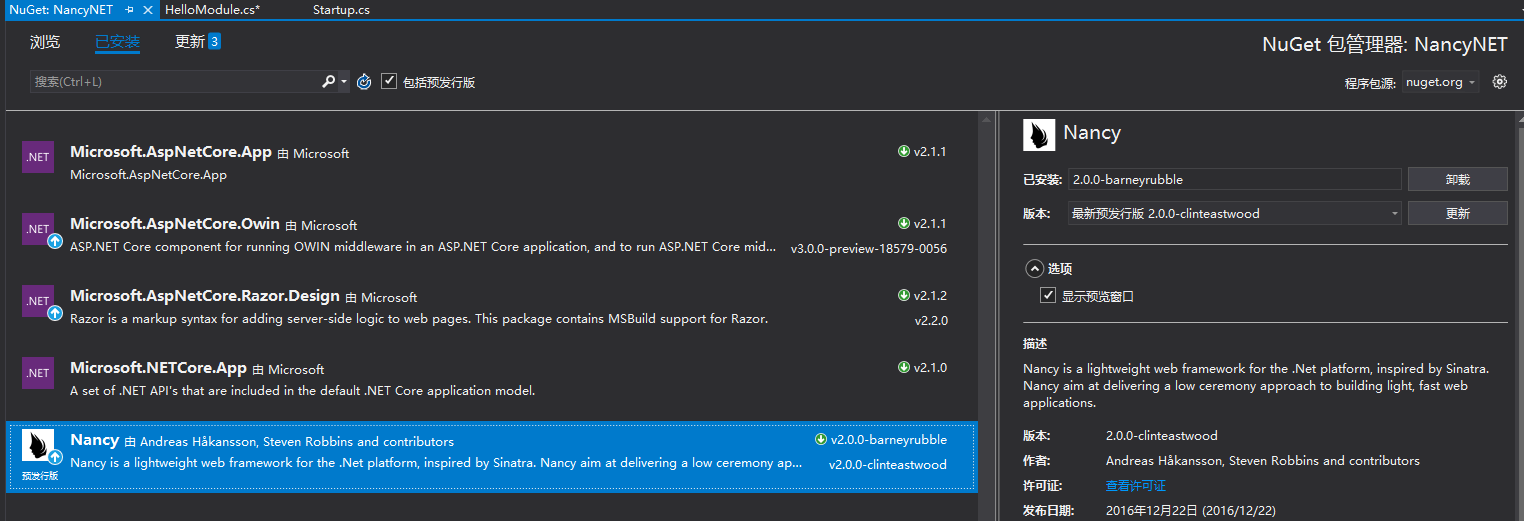Click the Microsoft.AspNetCore.Razor.Design .NET package icon

[38, 301]
